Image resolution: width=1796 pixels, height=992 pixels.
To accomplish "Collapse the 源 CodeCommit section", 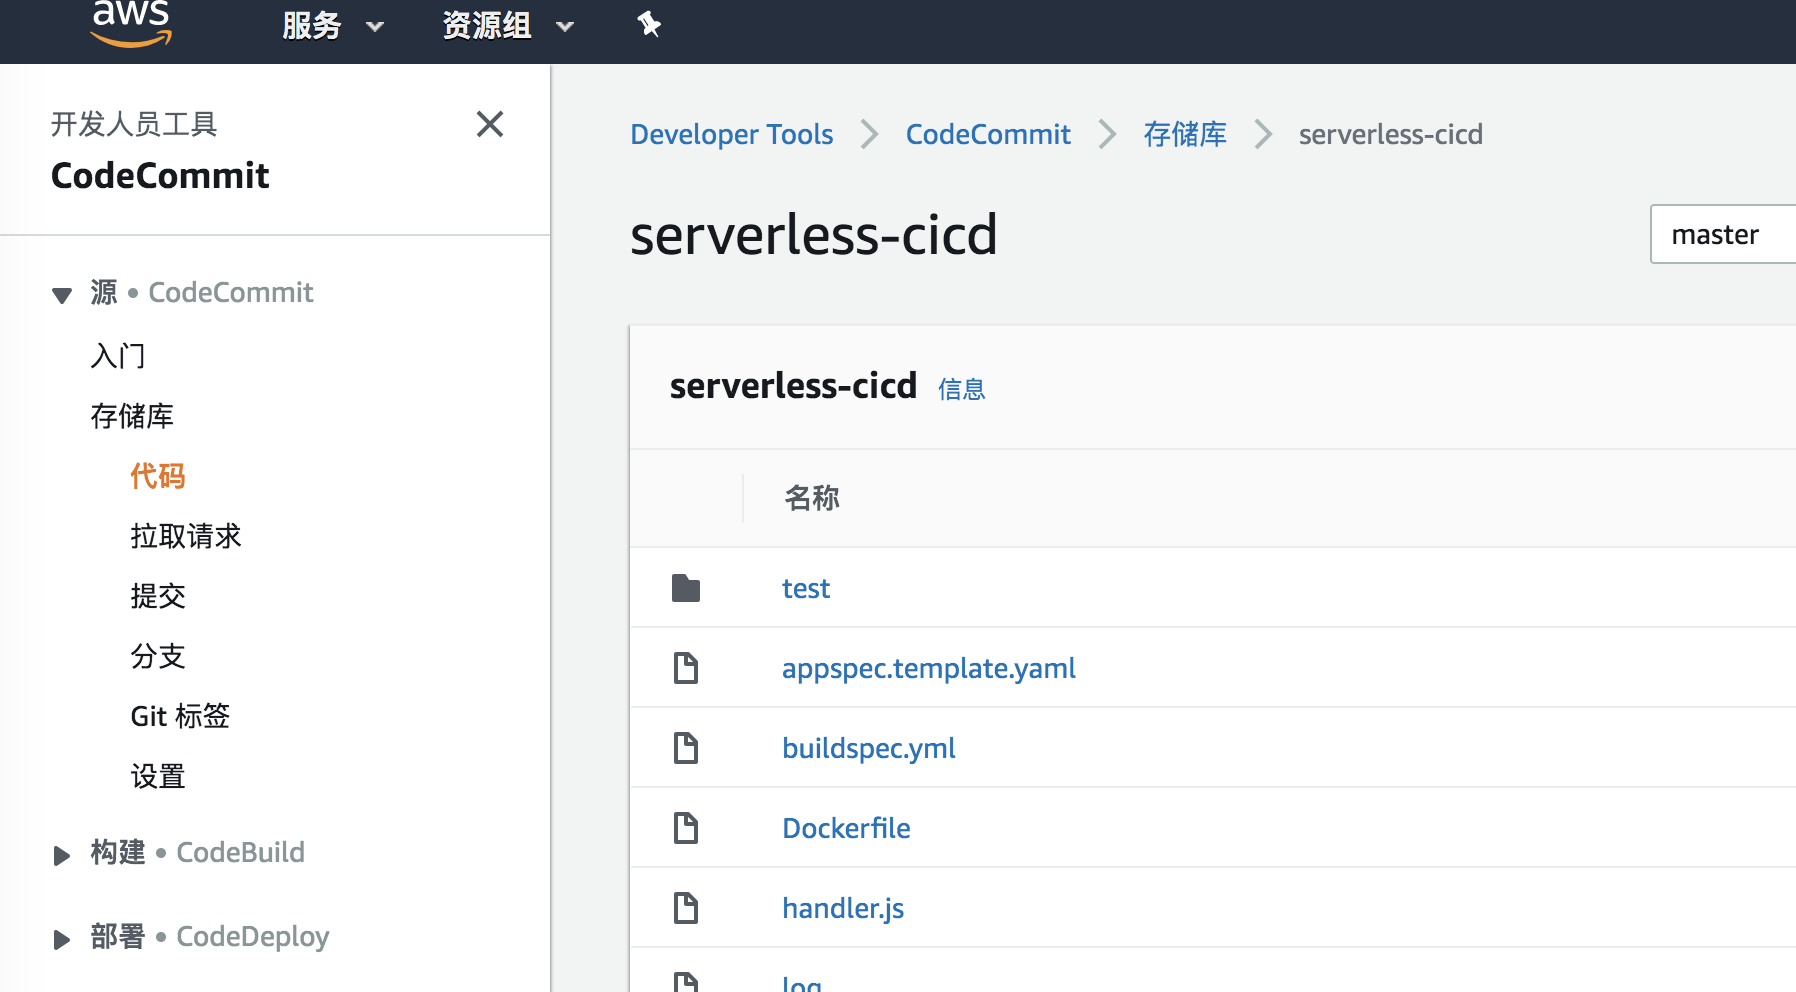I will tap(62, 295).
